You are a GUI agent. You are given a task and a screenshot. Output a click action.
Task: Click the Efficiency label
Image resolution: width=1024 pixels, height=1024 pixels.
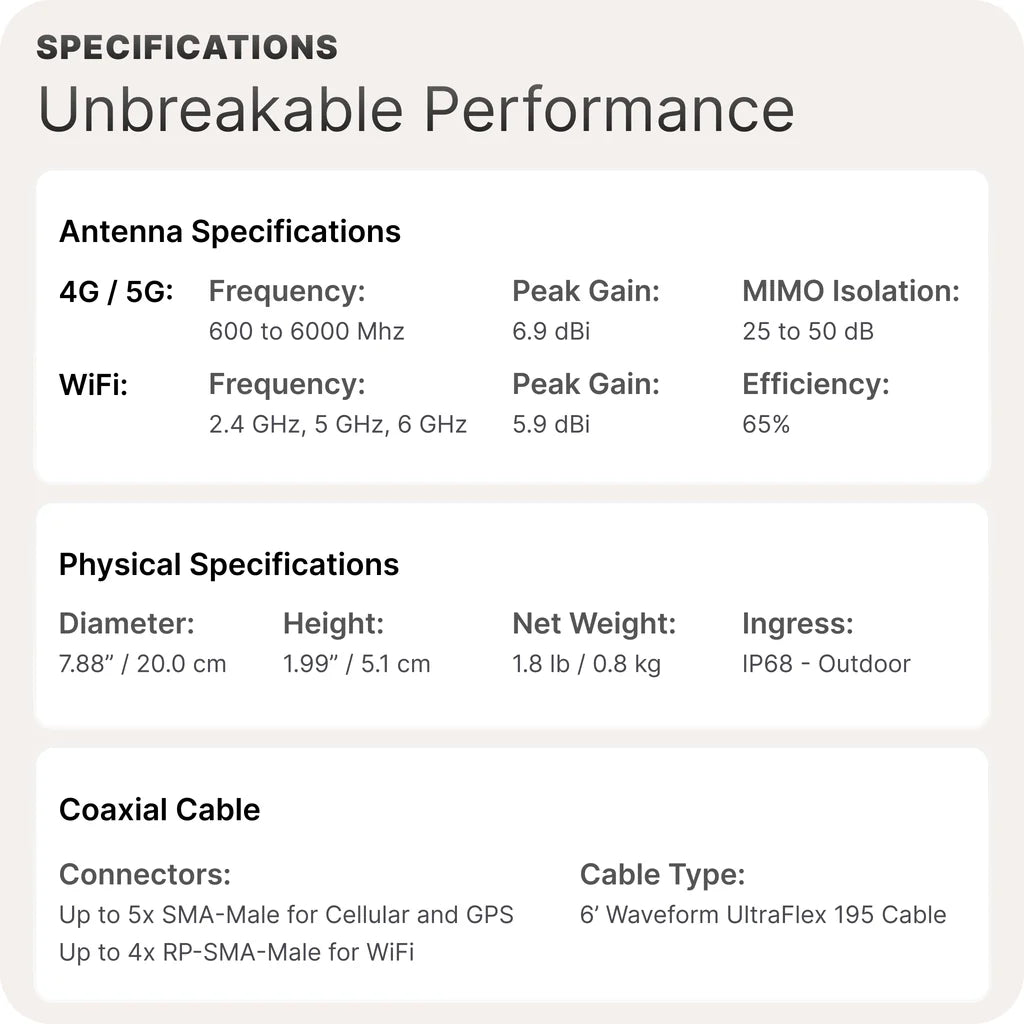[815, 385]
